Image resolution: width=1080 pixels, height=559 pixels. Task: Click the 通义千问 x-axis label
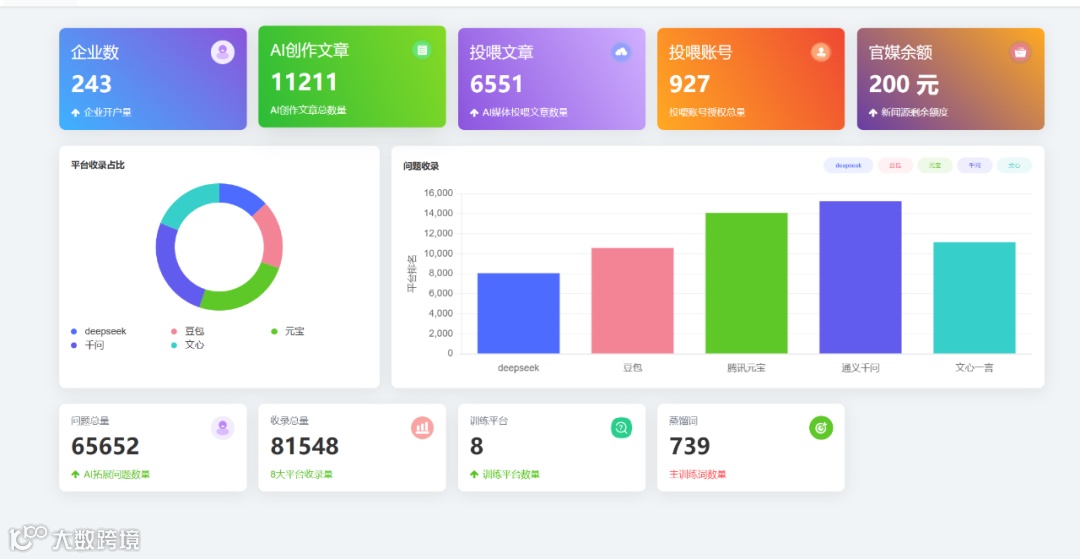coord(860,368)
